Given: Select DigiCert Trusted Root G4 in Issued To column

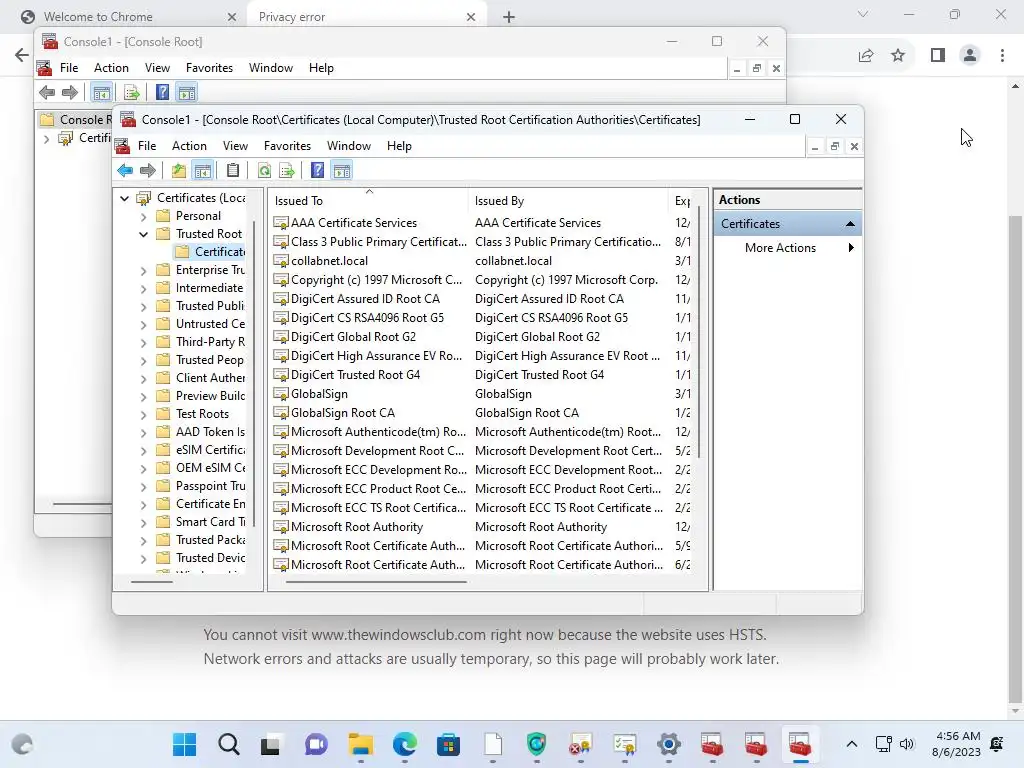Looking at the screenshot, I should click(355, 375).
